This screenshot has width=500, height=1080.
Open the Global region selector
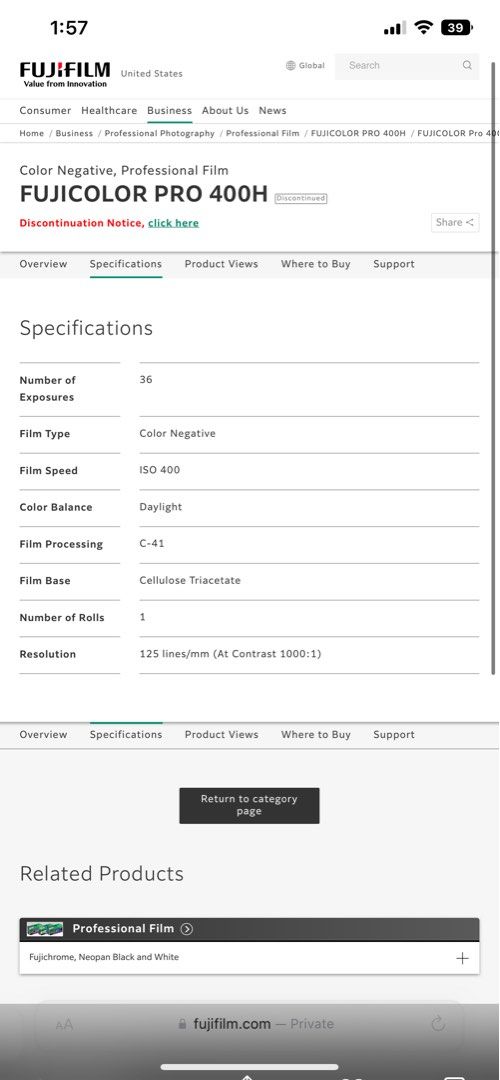(x=305, y=65)
